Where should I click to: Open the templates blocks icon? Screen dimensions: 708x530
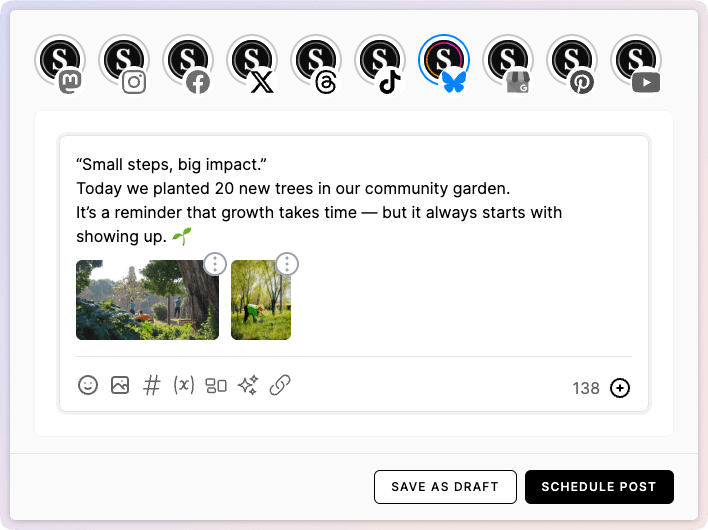point(216,385)
